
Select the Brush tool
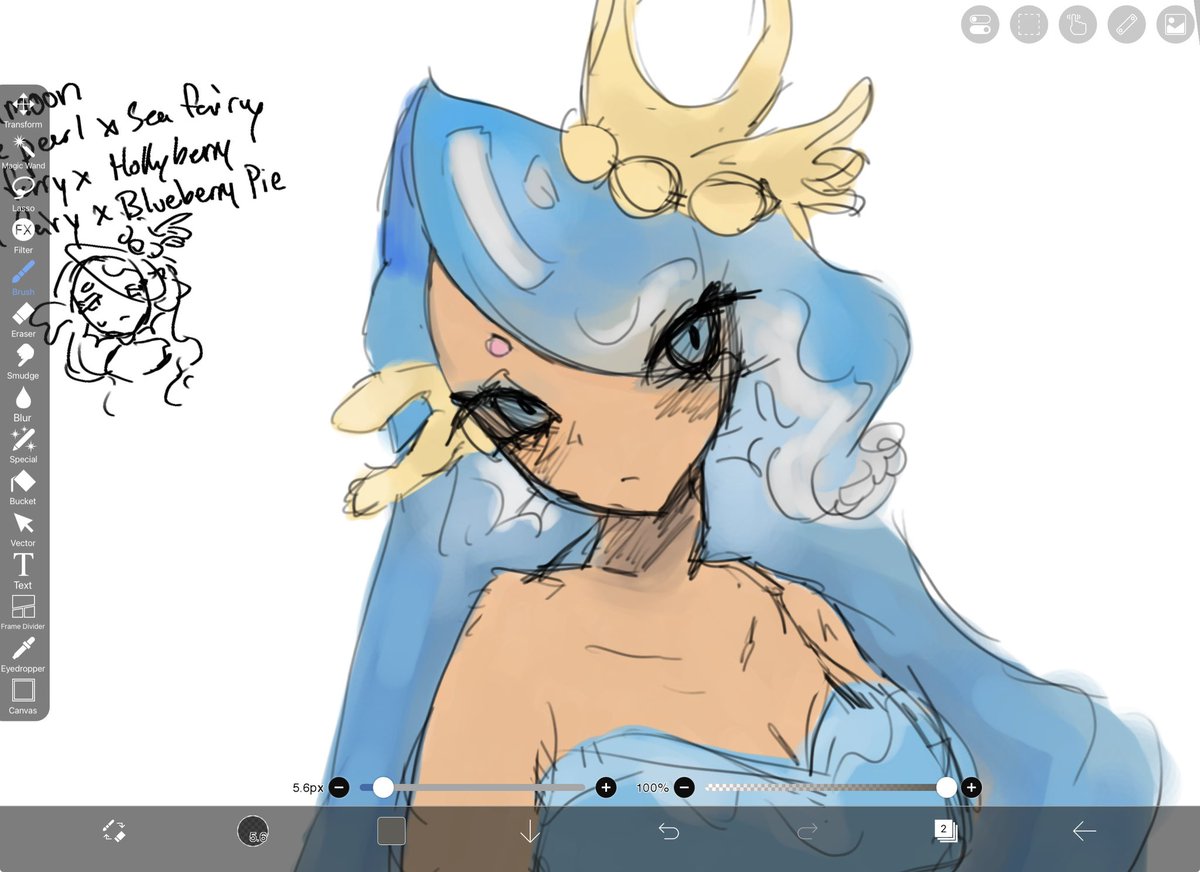pos(23,278)
